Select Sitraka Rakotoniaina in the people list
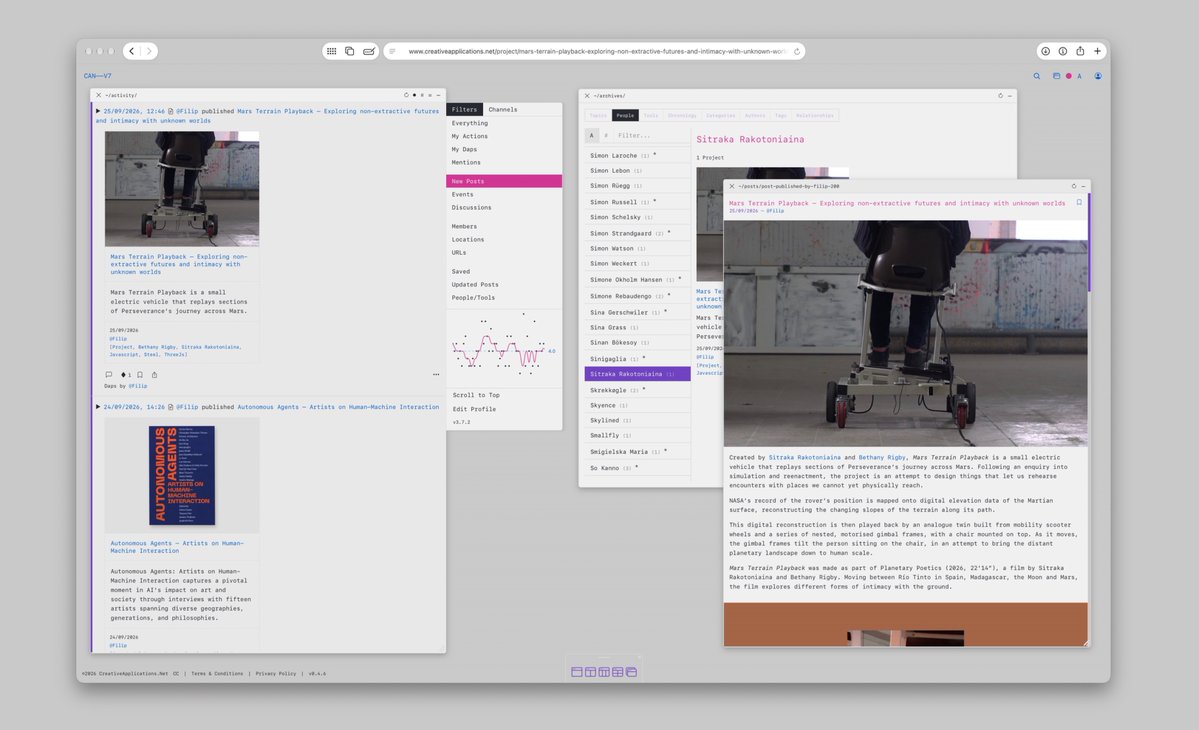Image resolution: width=1199 pixels, height=730 pixels. click(638, 374)
